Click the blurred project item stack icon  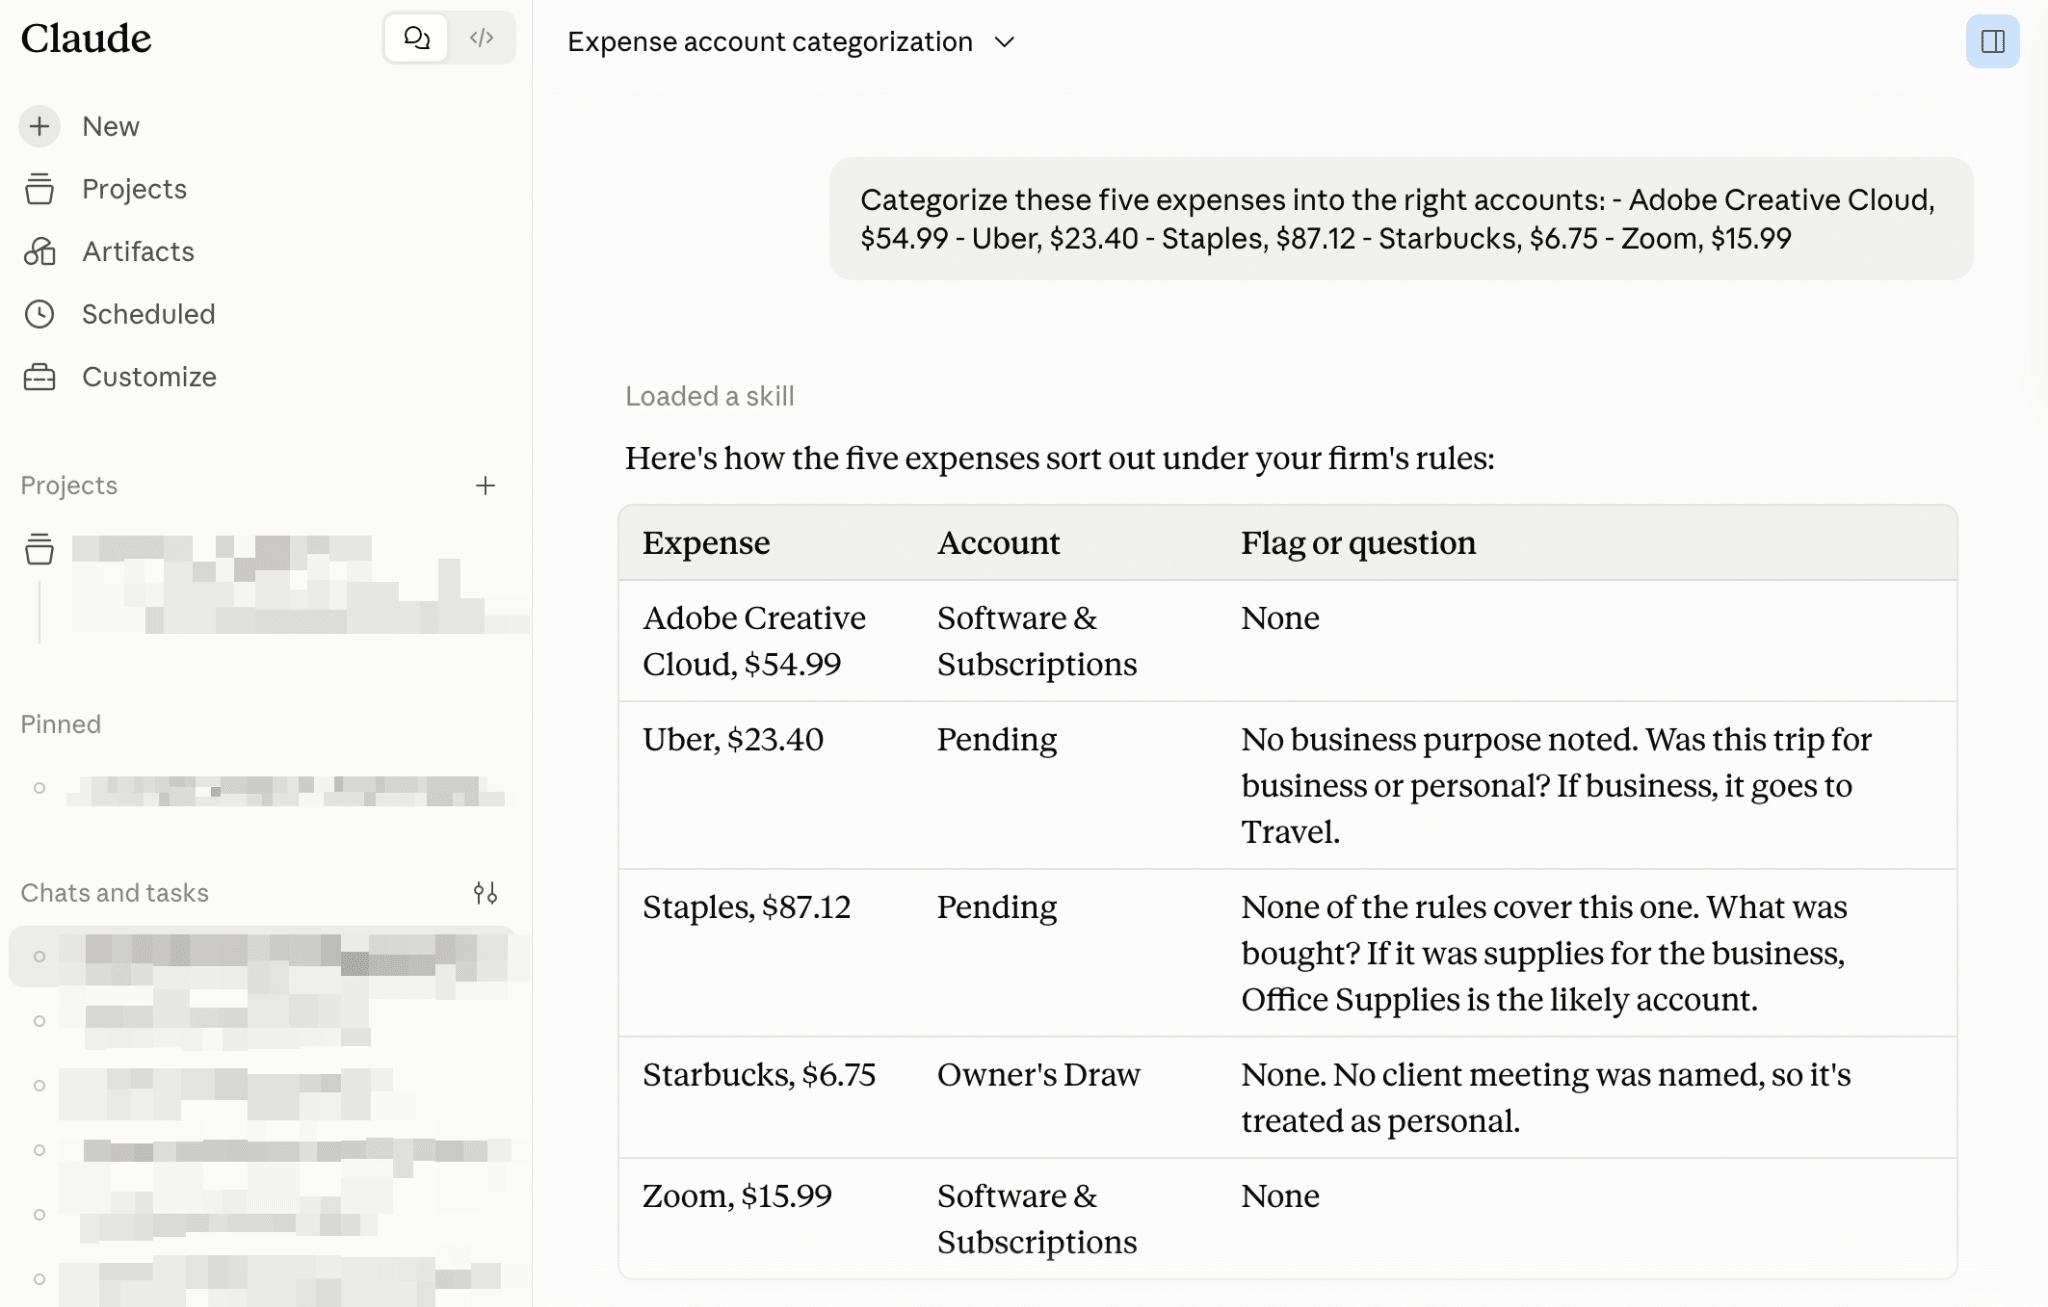coord(39,548)
